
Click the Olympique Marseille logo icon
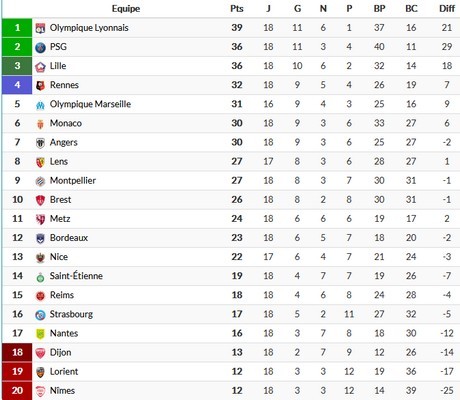click(40, 105)
